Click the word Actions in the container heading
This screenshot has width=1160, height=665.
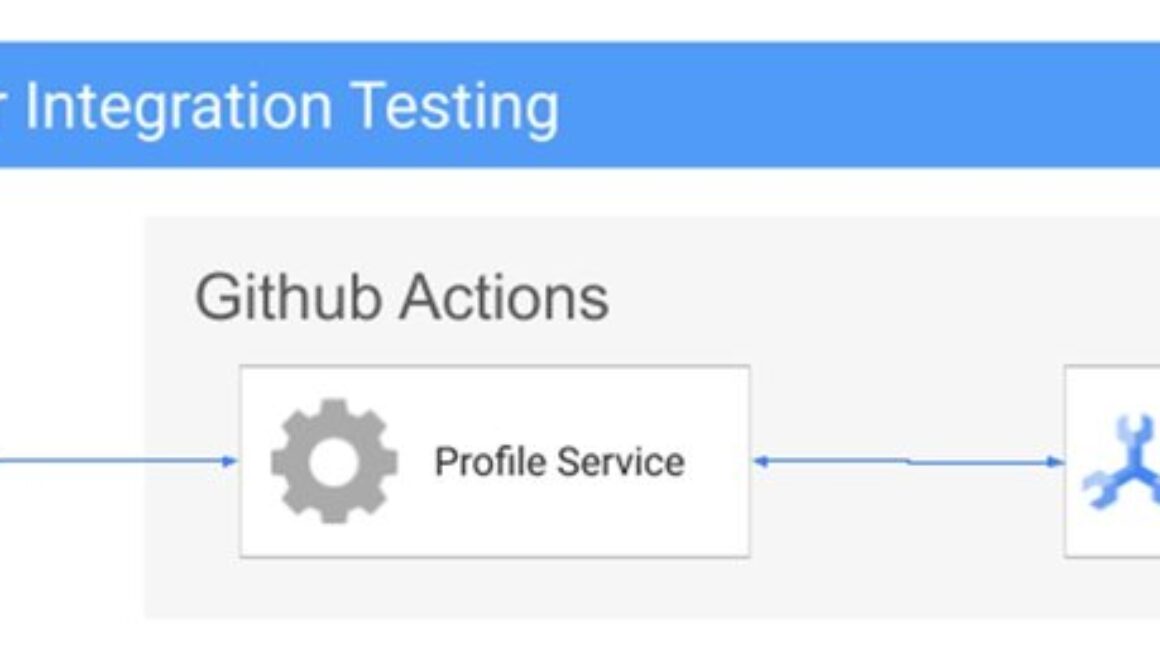click(x=505, y=297)
